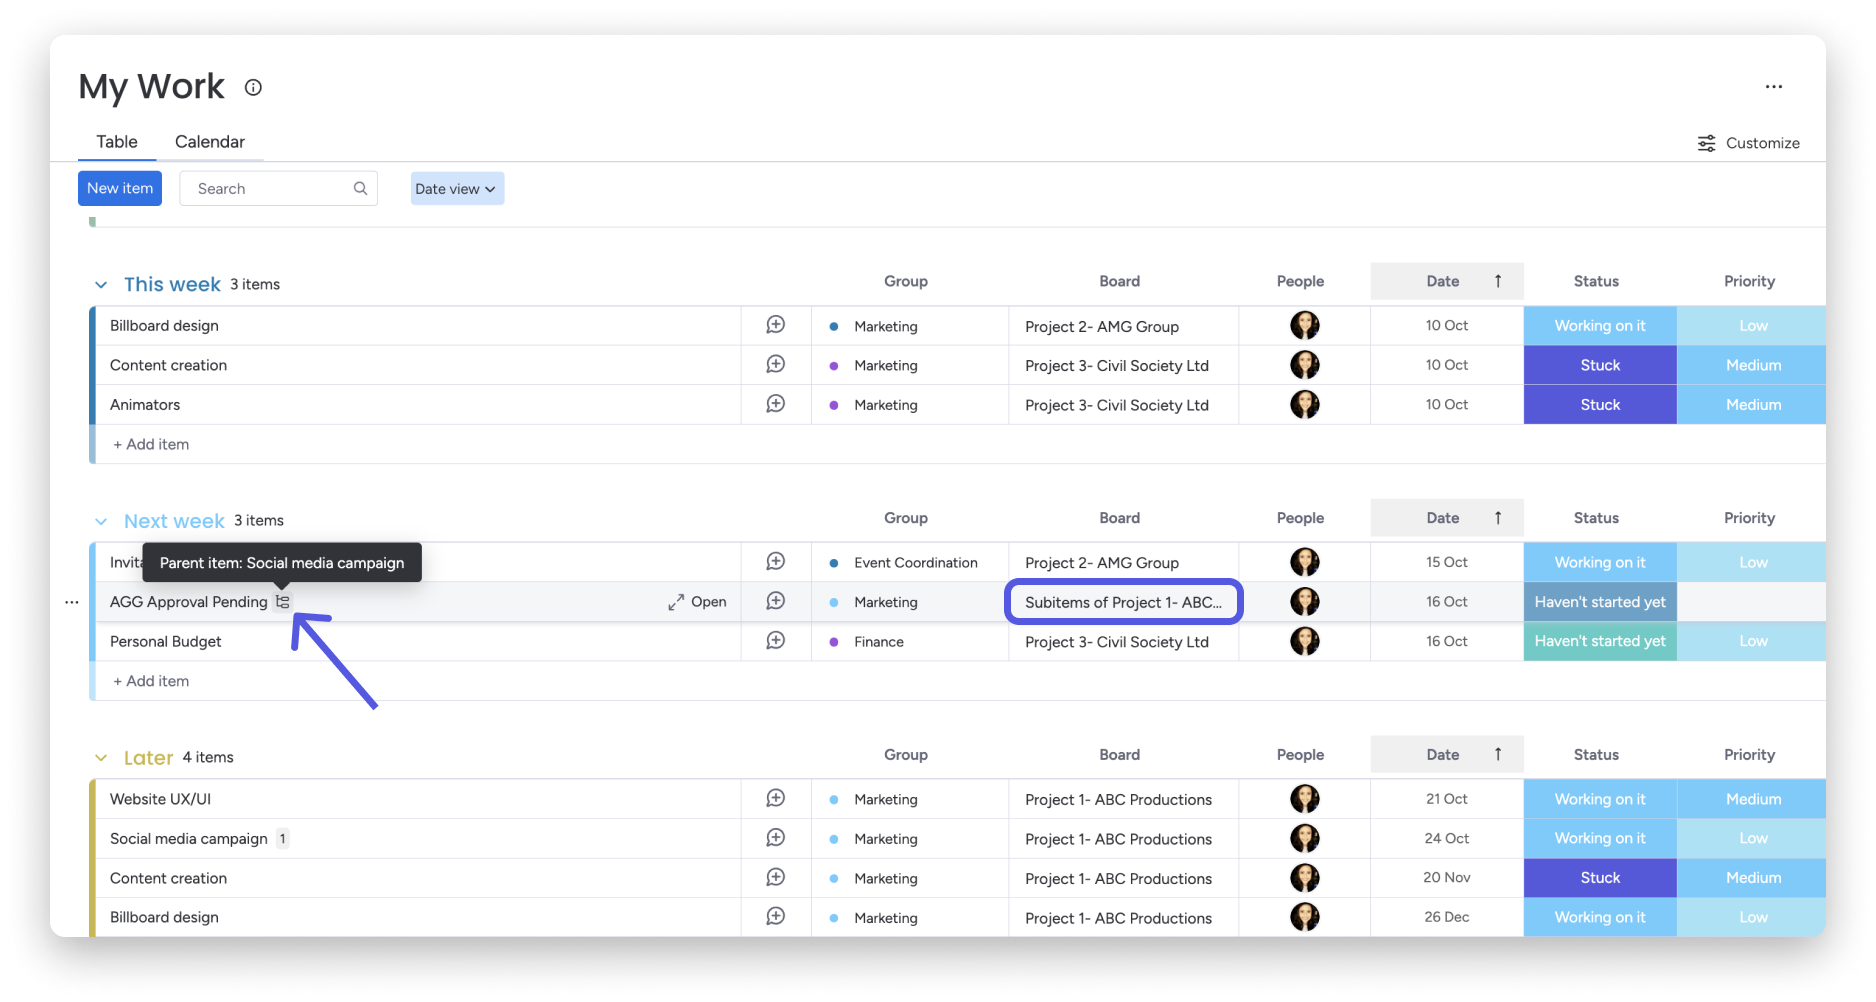Click the info icon beside My Work
This screenshot has width=1876, height=1002.
pos(253,88)
